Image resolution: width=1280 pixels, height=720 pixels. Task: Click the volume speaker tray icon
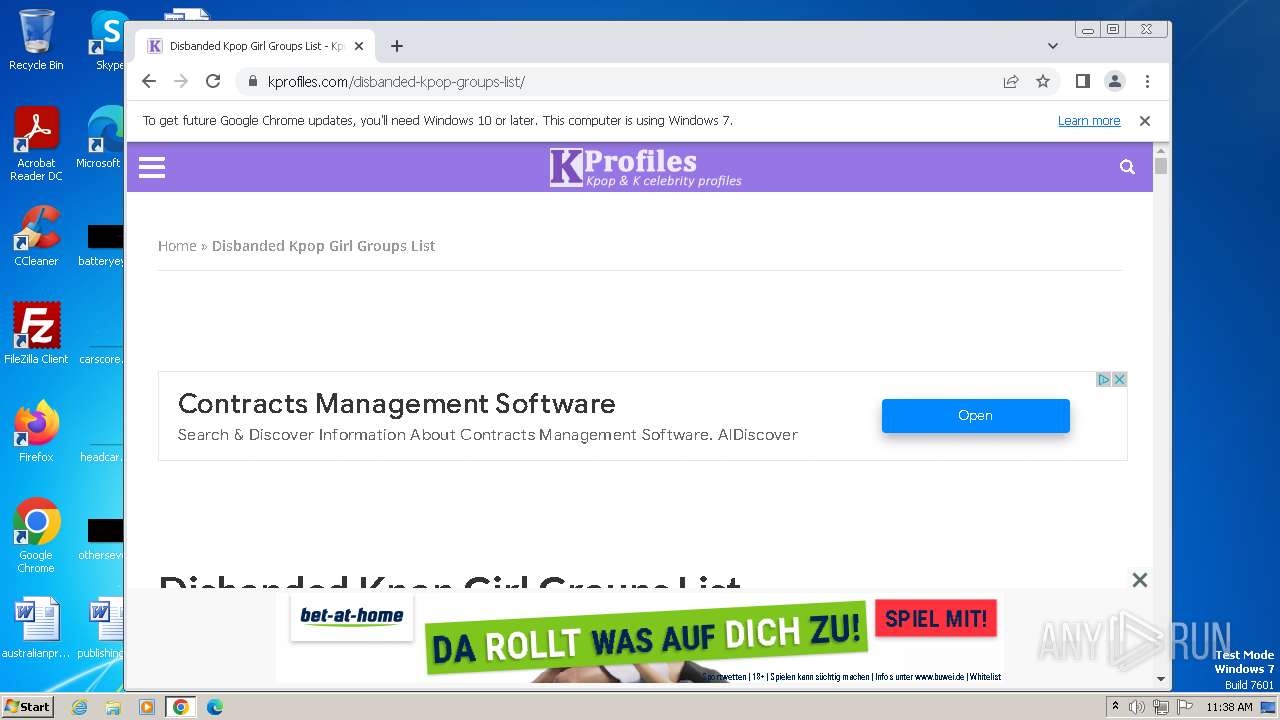pyautogui.click(x=1137, y=707)
